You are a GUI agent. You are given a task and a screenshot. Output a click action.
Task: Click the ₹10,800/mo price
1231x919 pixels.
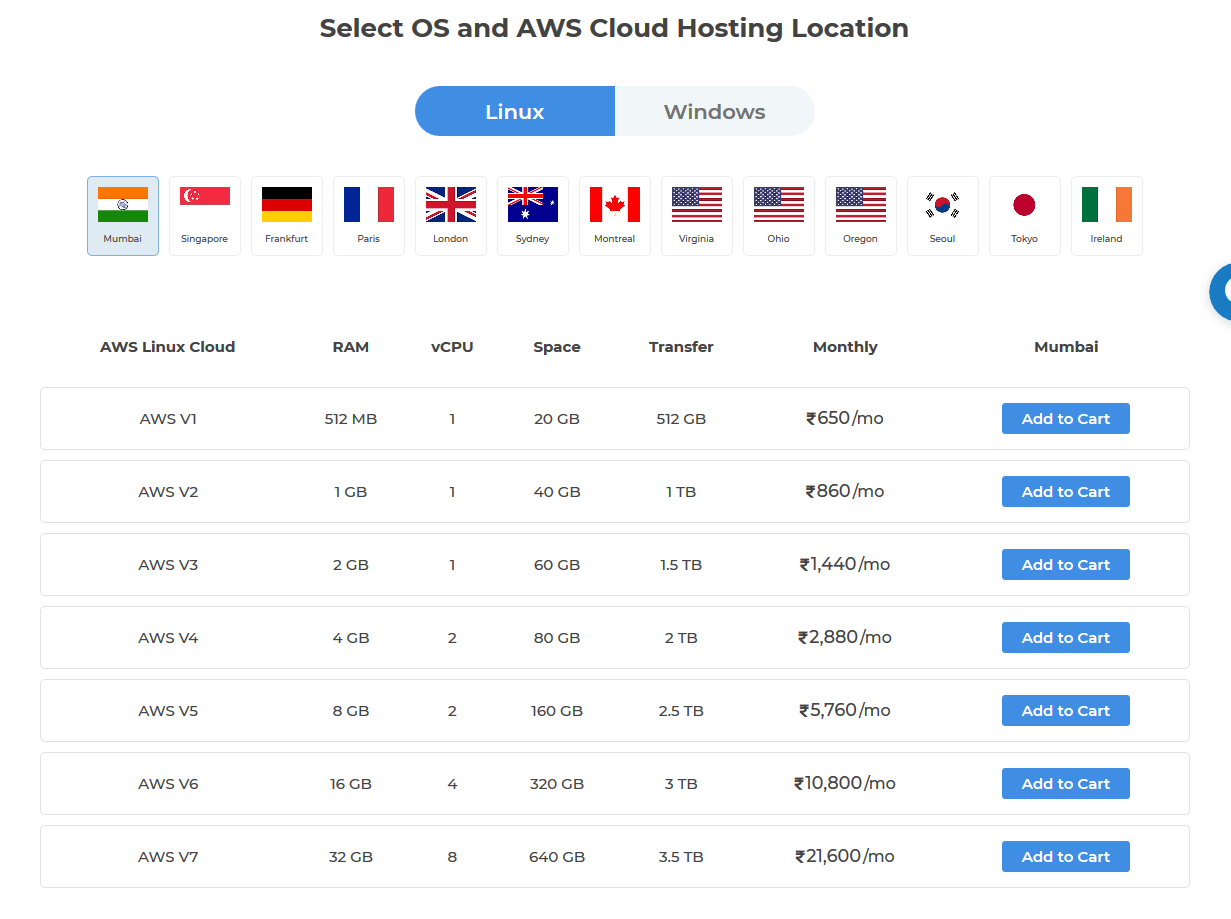coord(845,784)
